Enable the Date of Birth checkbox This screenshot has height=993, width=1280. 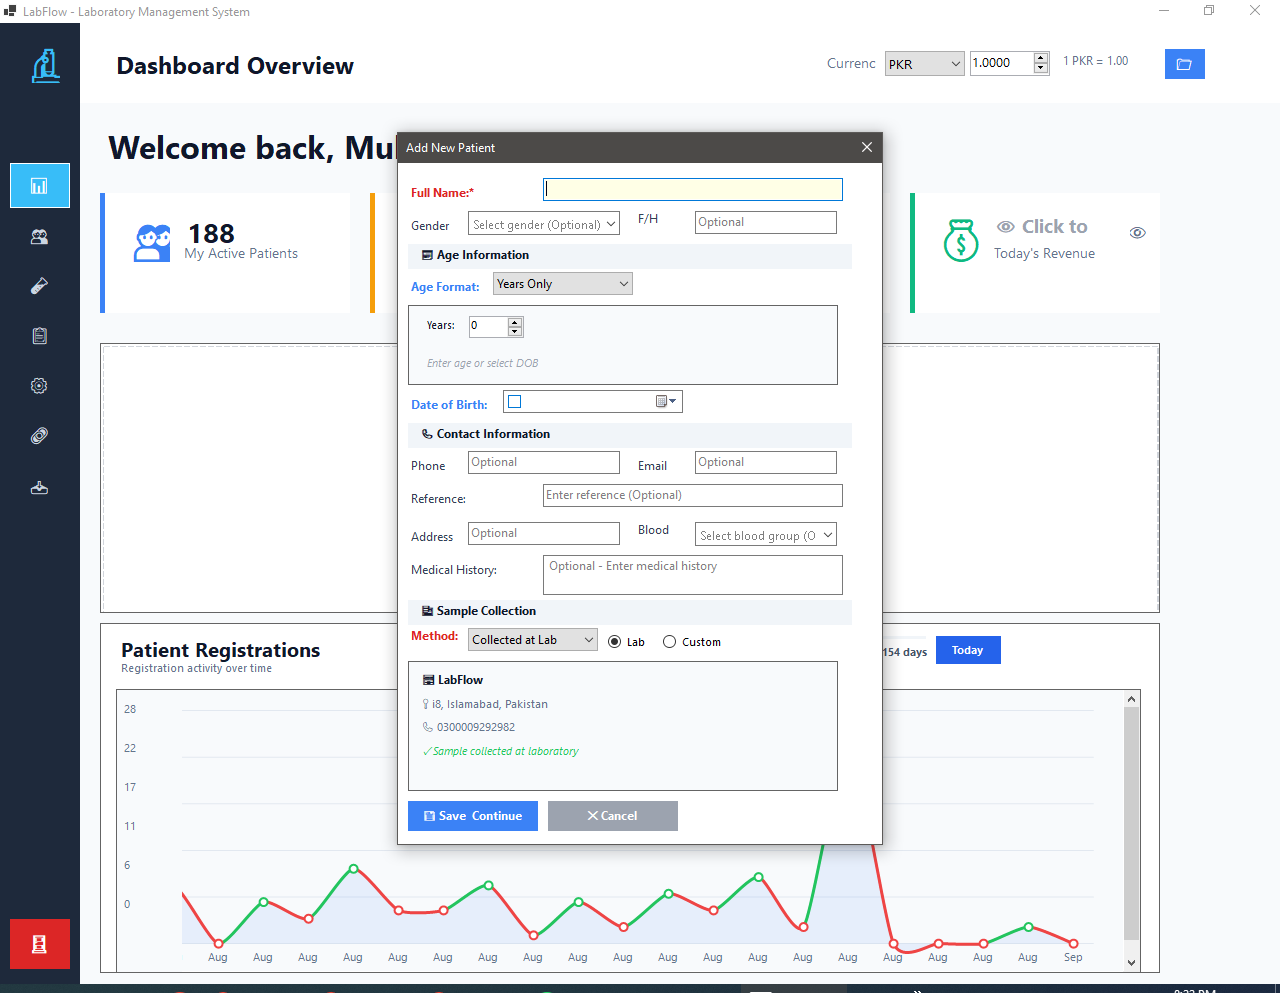(x=515, y=402)
